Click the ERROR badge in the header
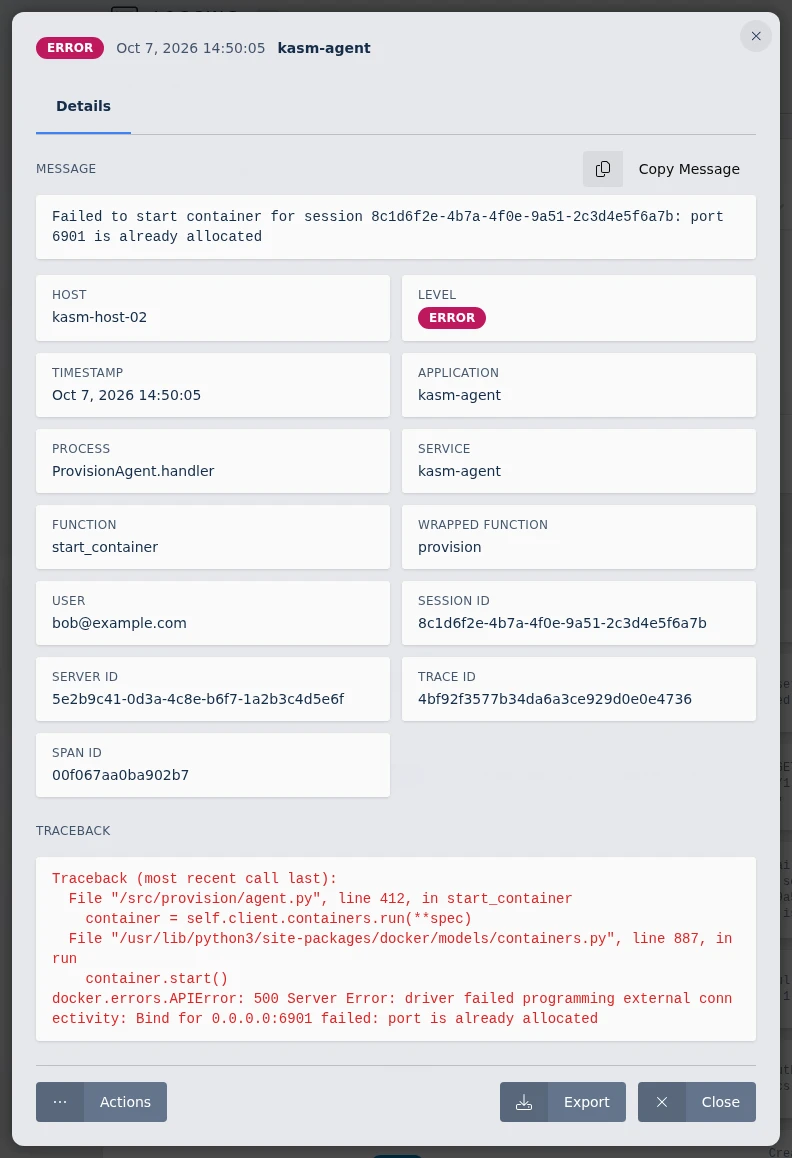Viewport: 792px width, 1158px height. [70, 48]
